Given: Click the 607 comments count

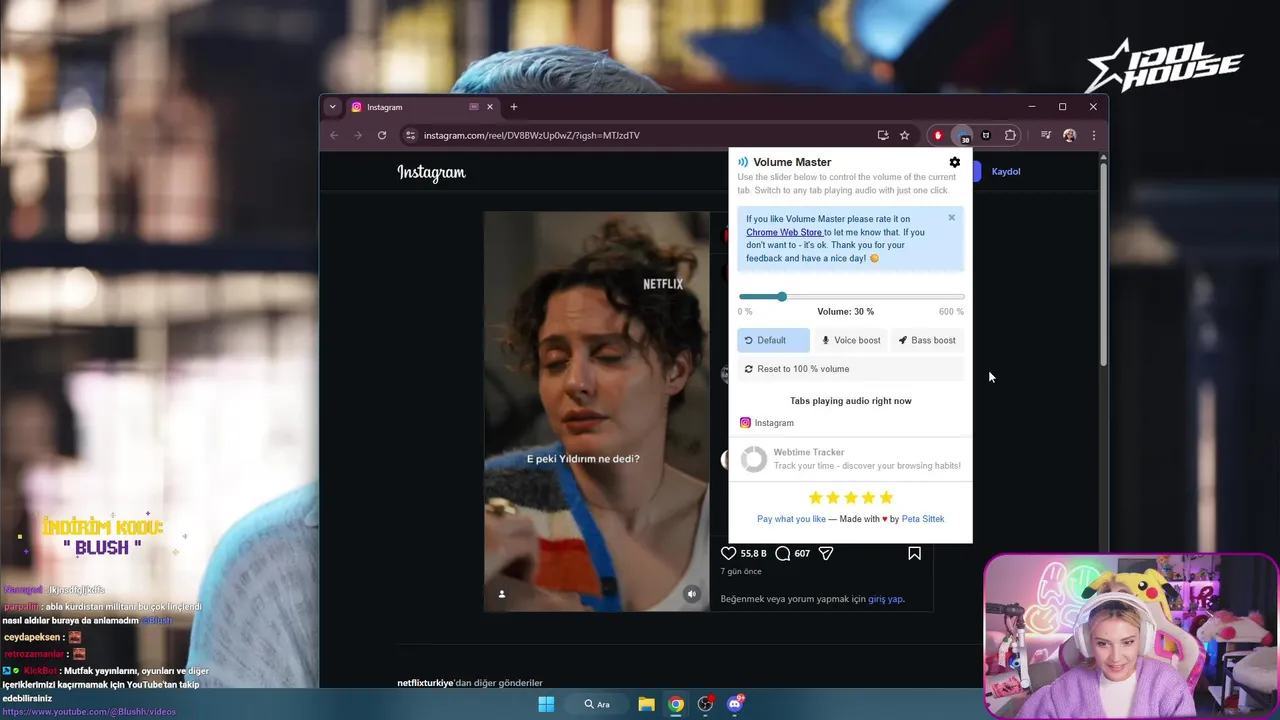Looking at the screenshot, I should 802,553.
